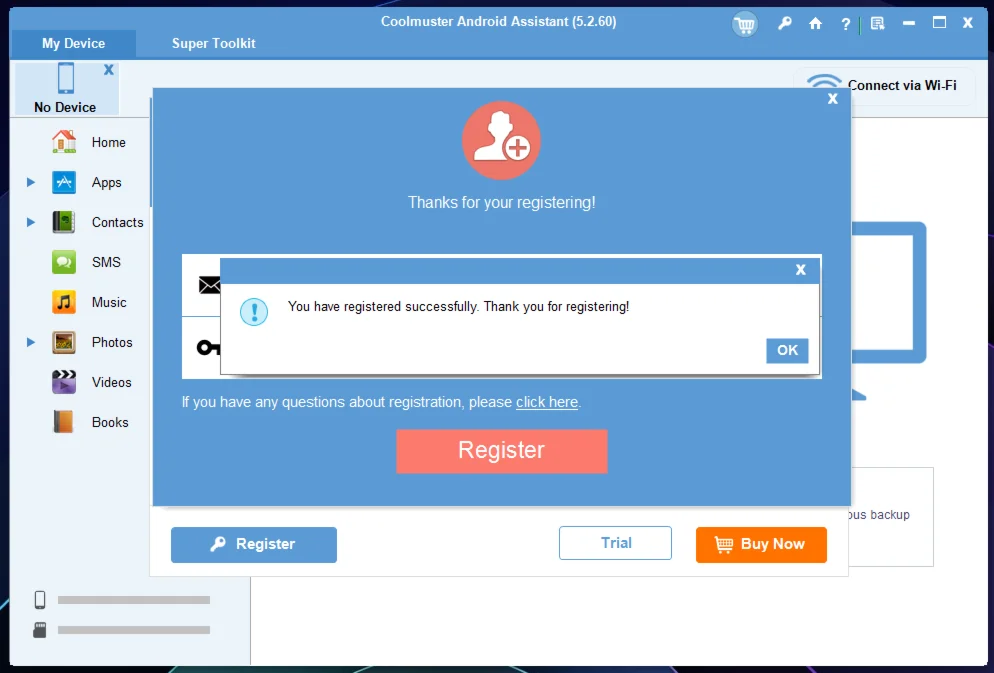Select the No Device phone icon
The image size is (994, 673).
[x=65, y=78]
